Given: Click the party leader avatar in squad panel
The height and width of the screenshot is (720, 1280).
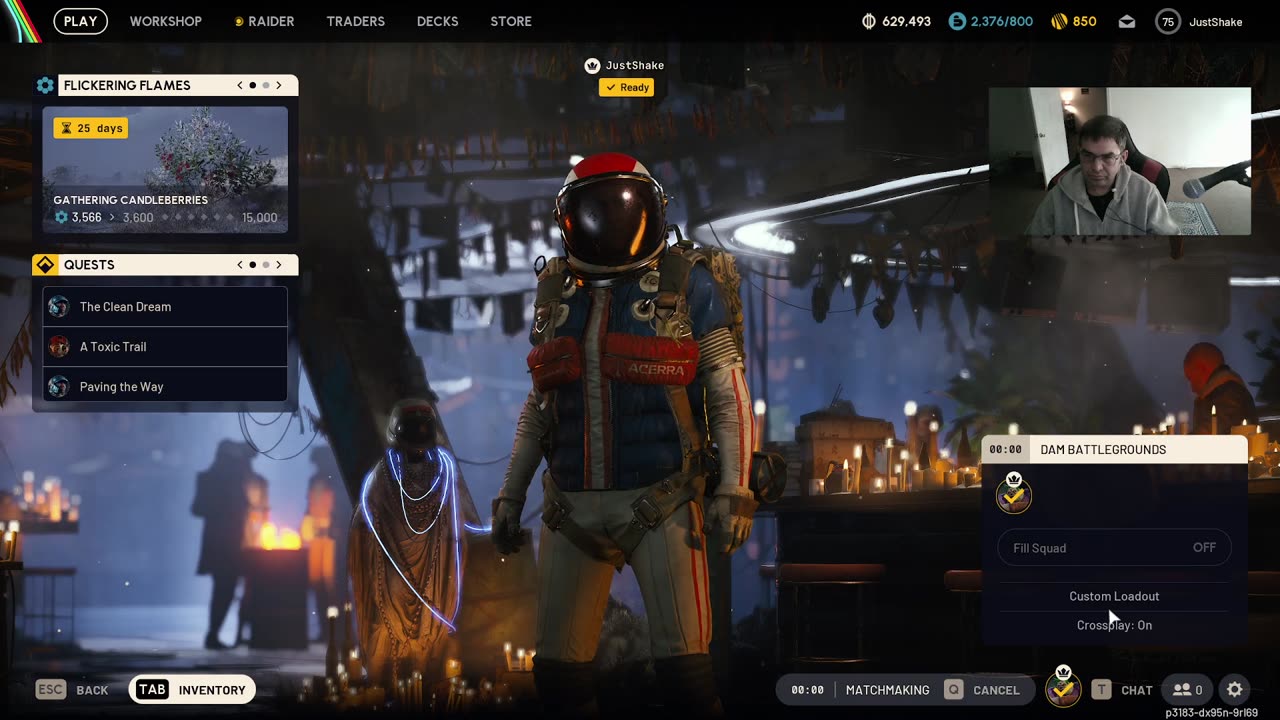Looking at the screenshot, I should tap(1014, 494).
